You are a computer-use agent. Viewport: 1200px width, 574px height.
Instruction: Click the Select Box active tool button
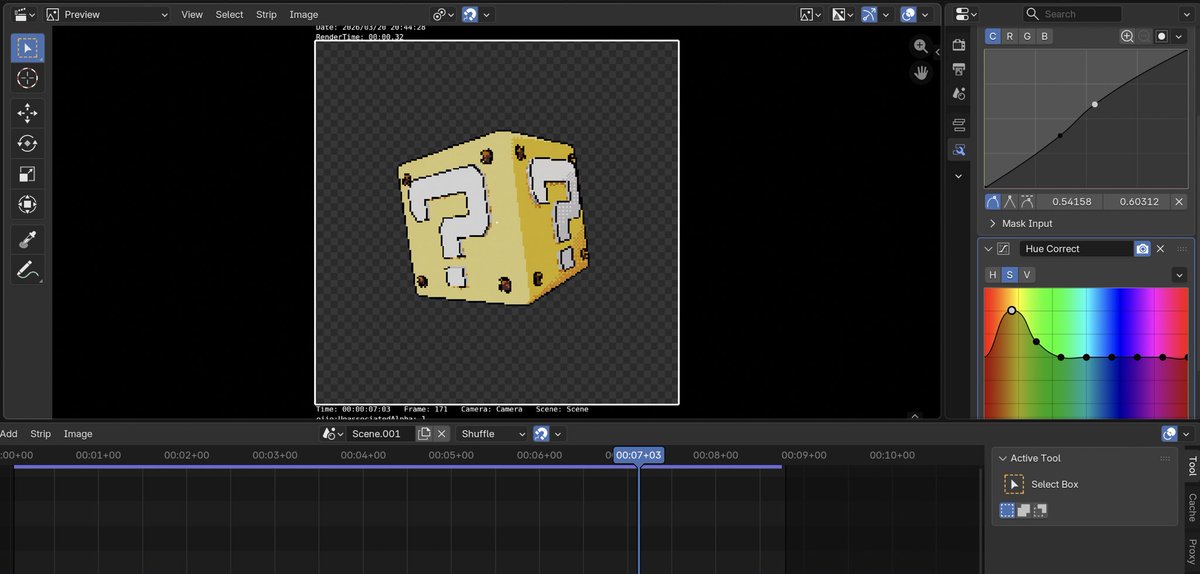1014,485
